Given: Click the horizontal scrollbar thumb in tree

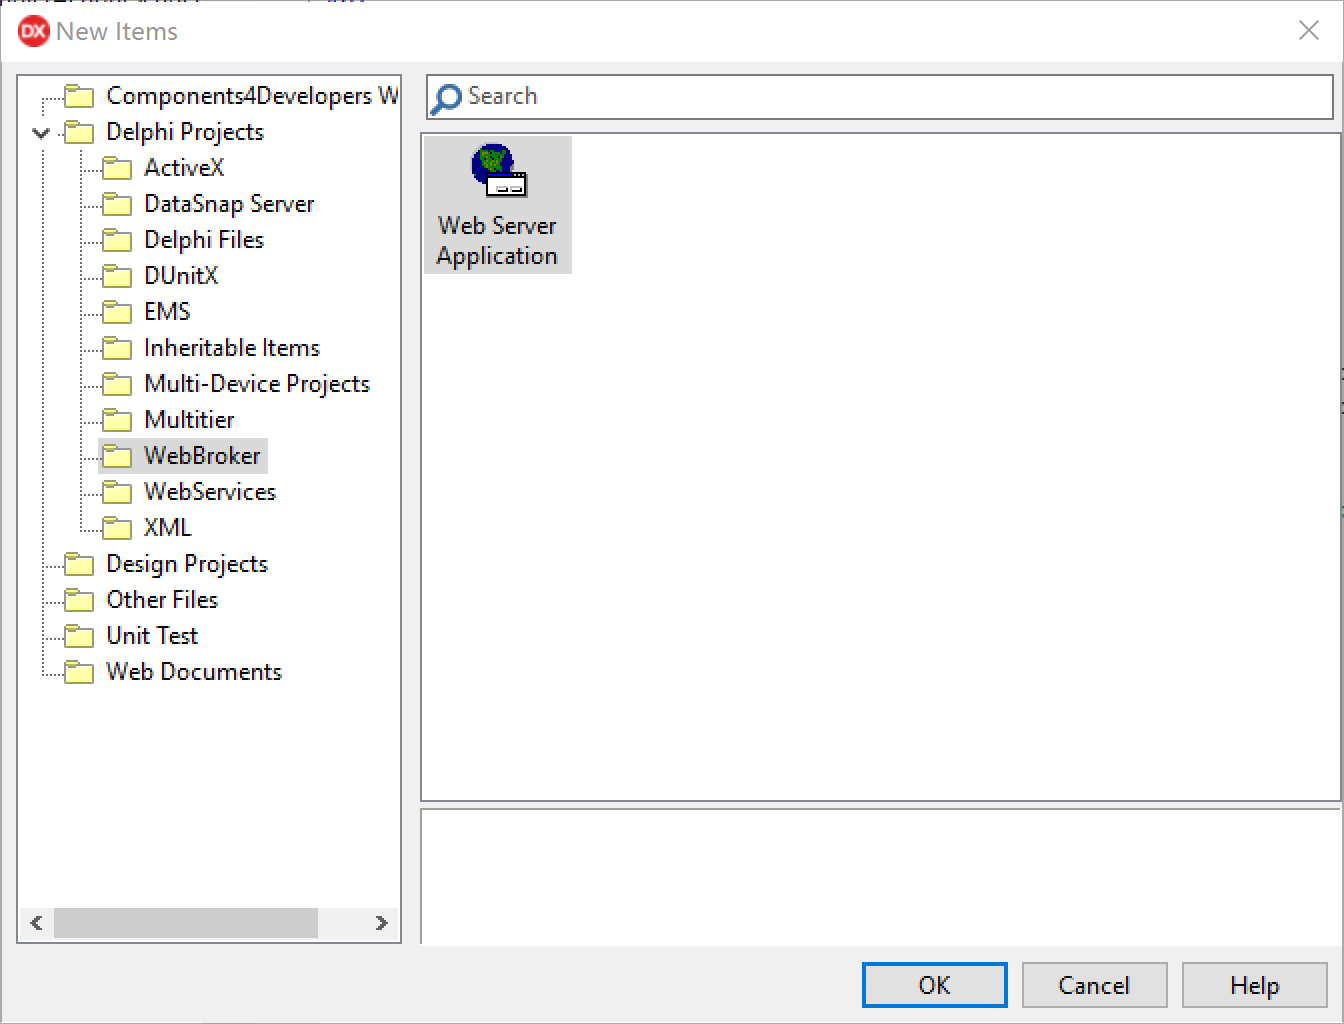Looking at the screenshot, I should 186,923.
